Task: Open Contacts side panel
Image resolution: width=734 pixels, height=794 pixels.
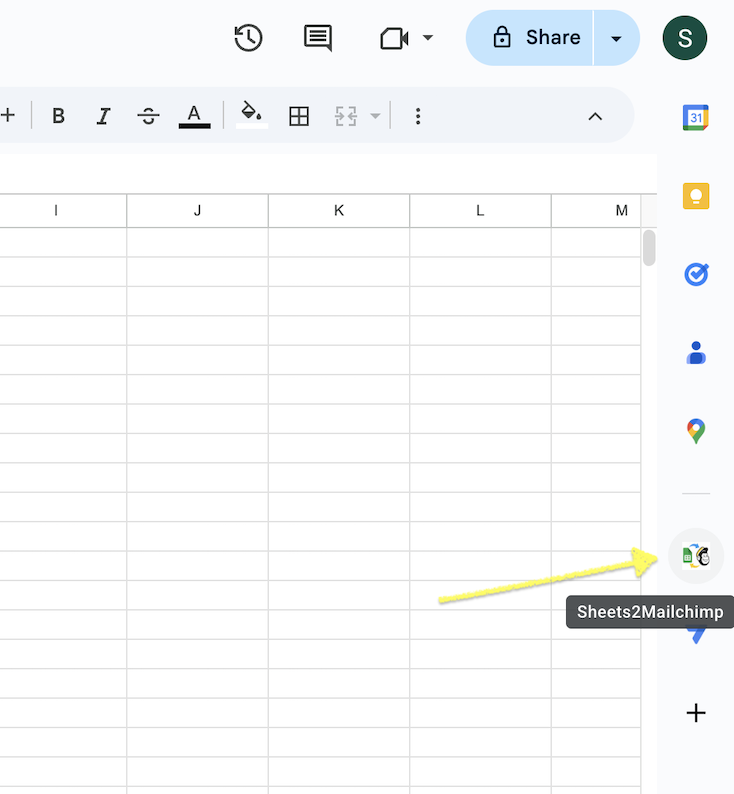Action: tap(696, 353)
